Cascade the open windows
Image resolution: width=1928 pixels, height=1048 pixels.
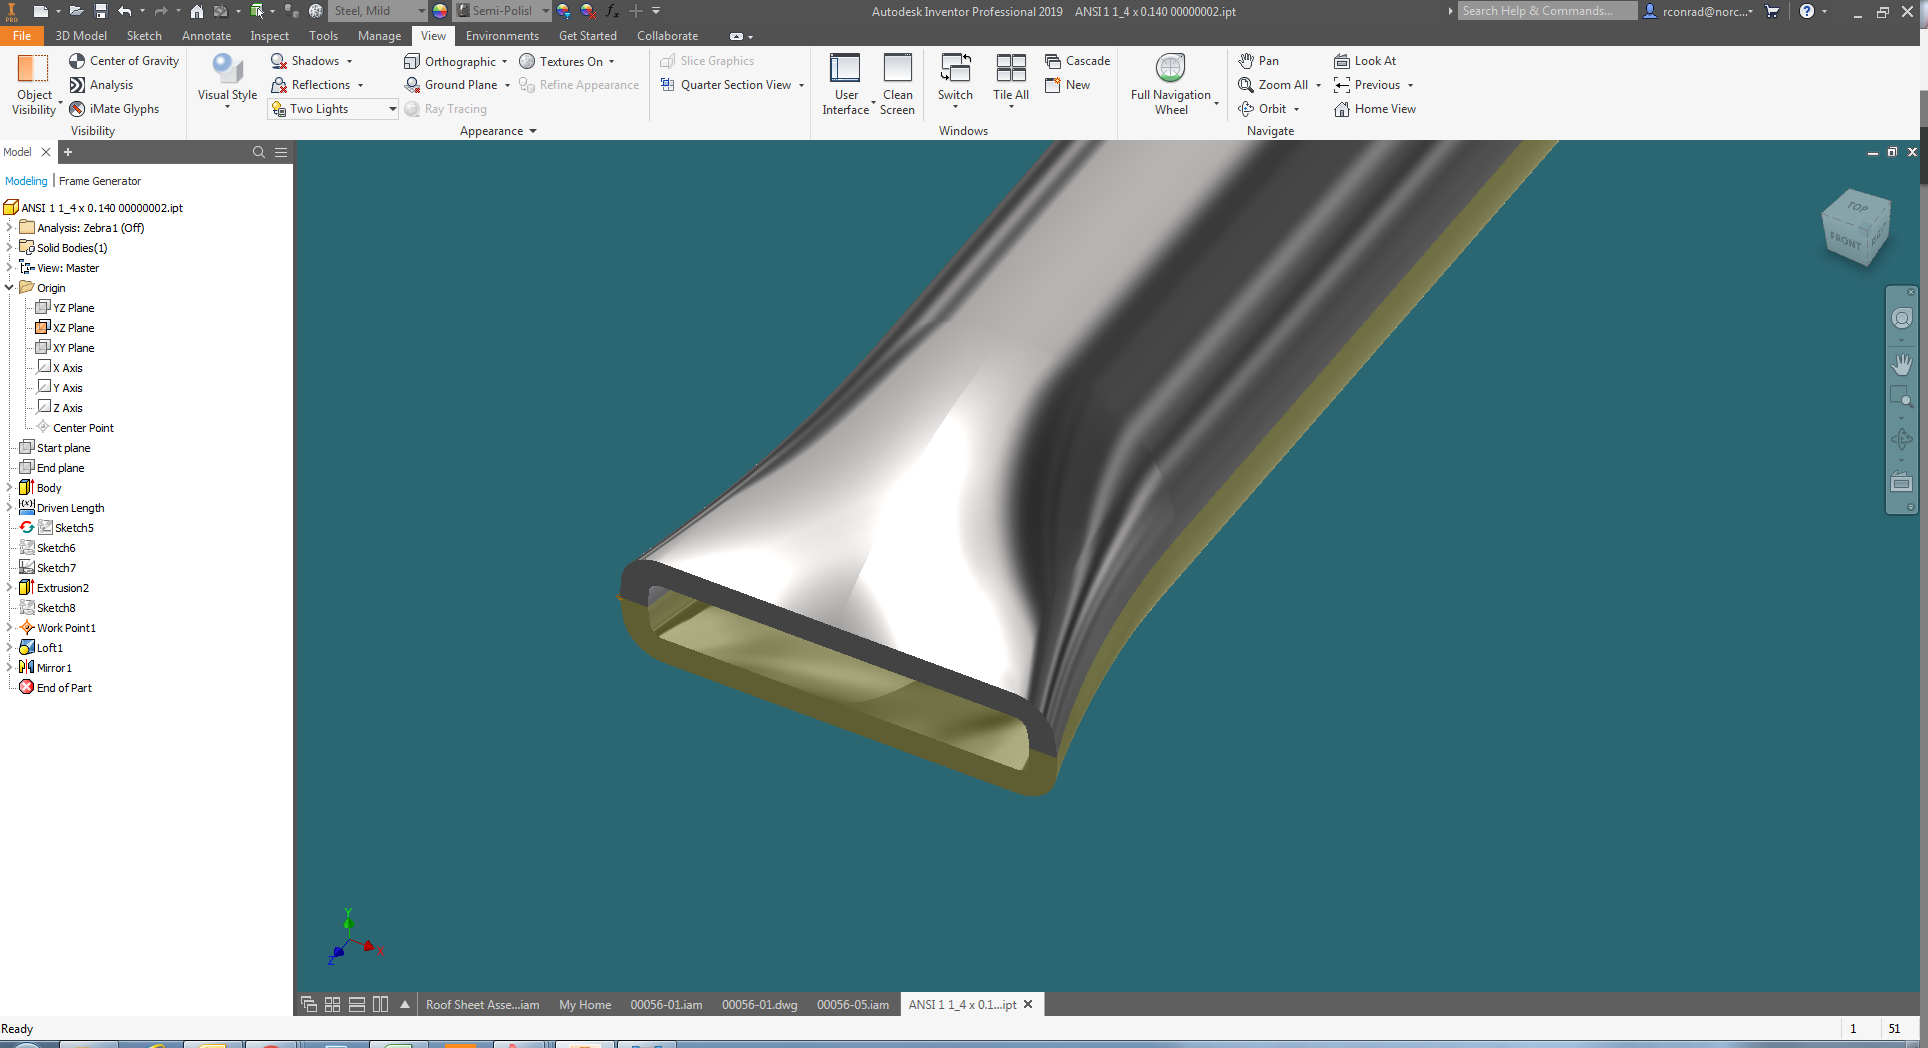(x=1077, y=61)
